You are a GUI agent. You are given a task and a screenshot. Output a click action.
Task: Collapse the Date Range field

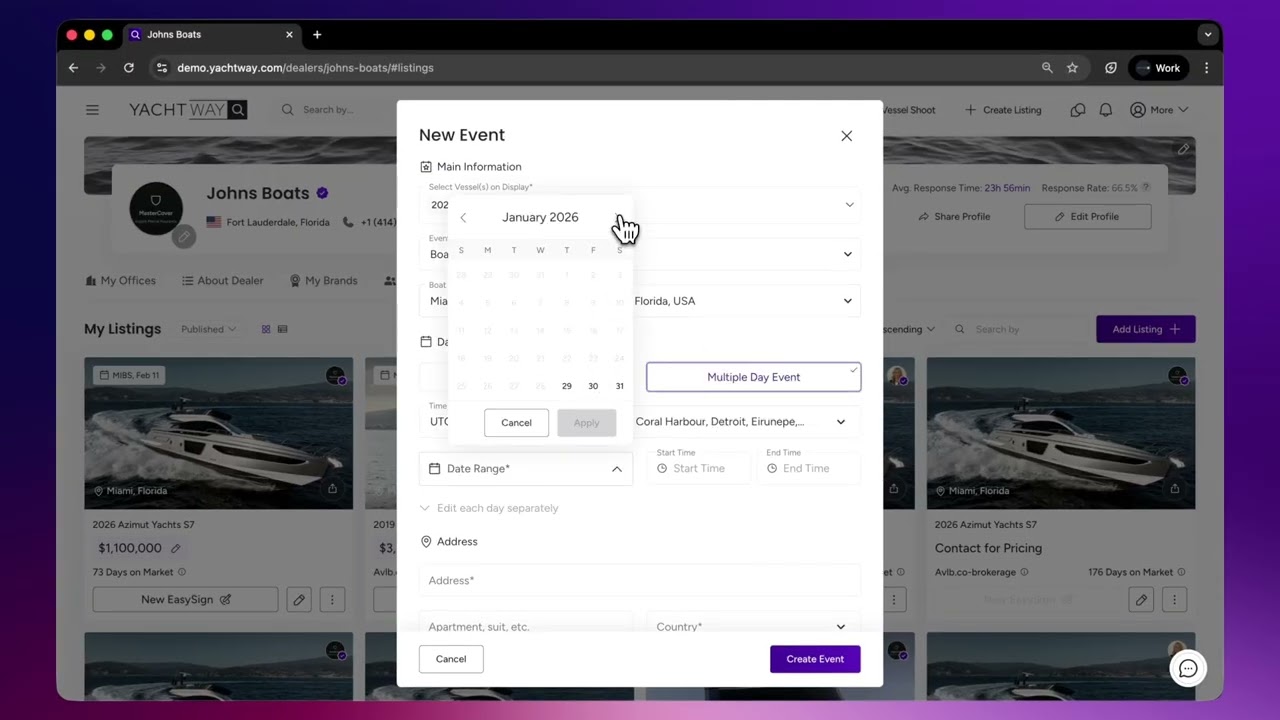click(616, 468)
